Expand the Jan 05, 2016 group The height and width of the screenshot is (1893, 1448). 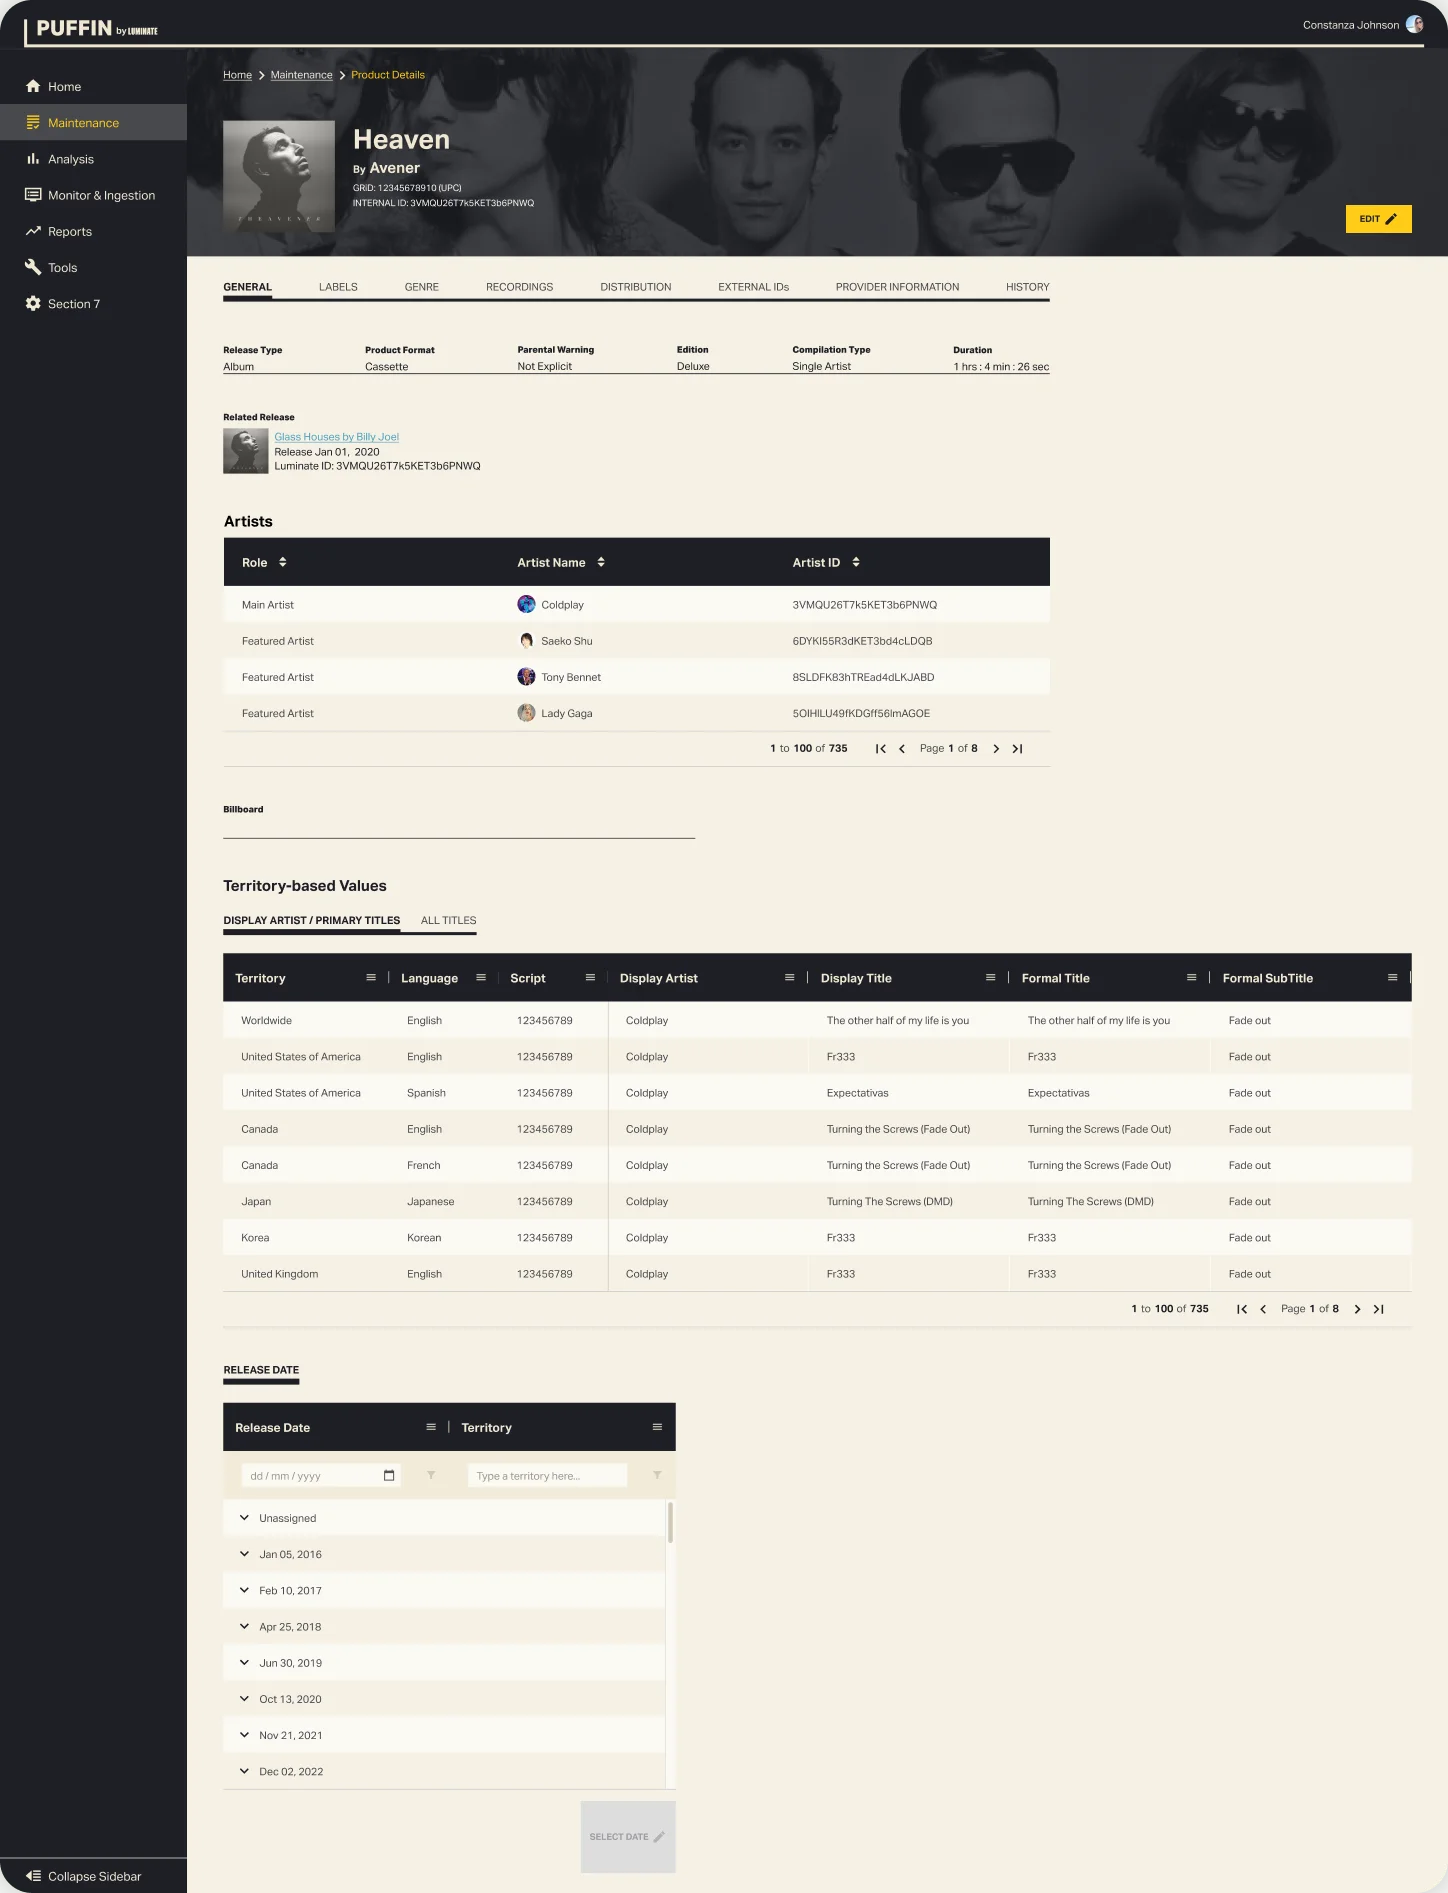coord(244,1554)
